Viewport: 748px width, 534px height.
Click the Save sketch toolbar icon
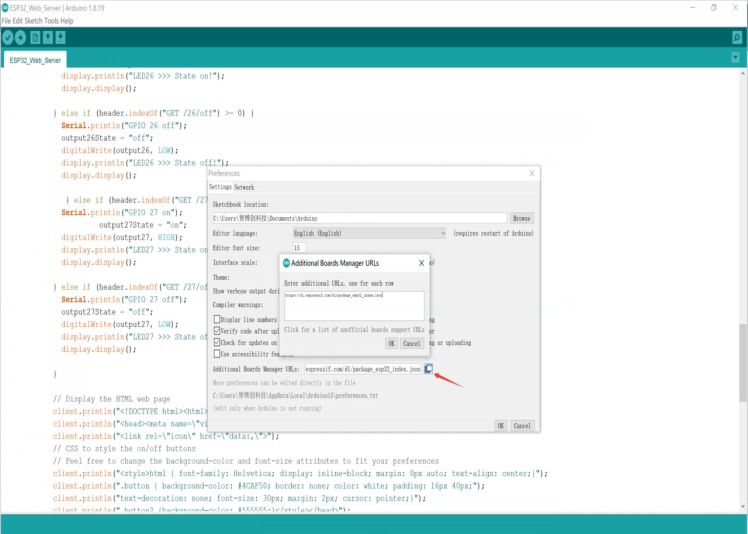point(61,37)
